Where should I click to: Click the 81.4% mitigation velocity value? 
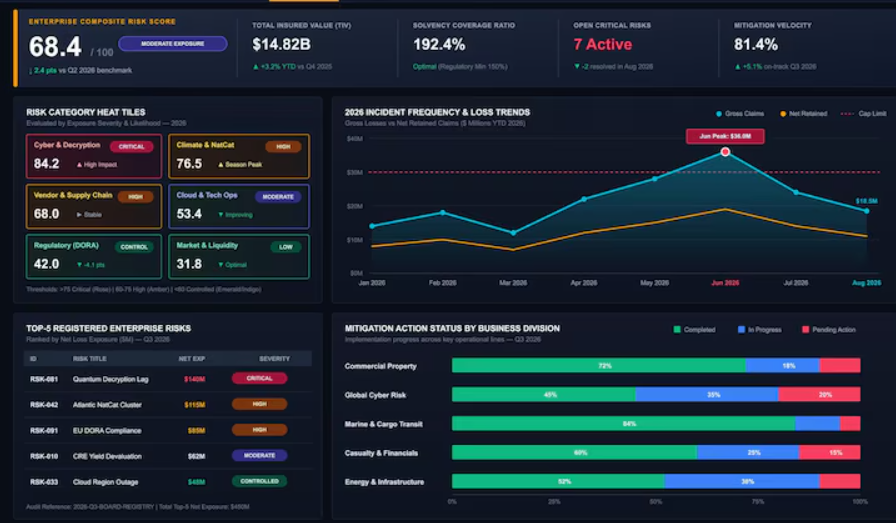point(756,45)
